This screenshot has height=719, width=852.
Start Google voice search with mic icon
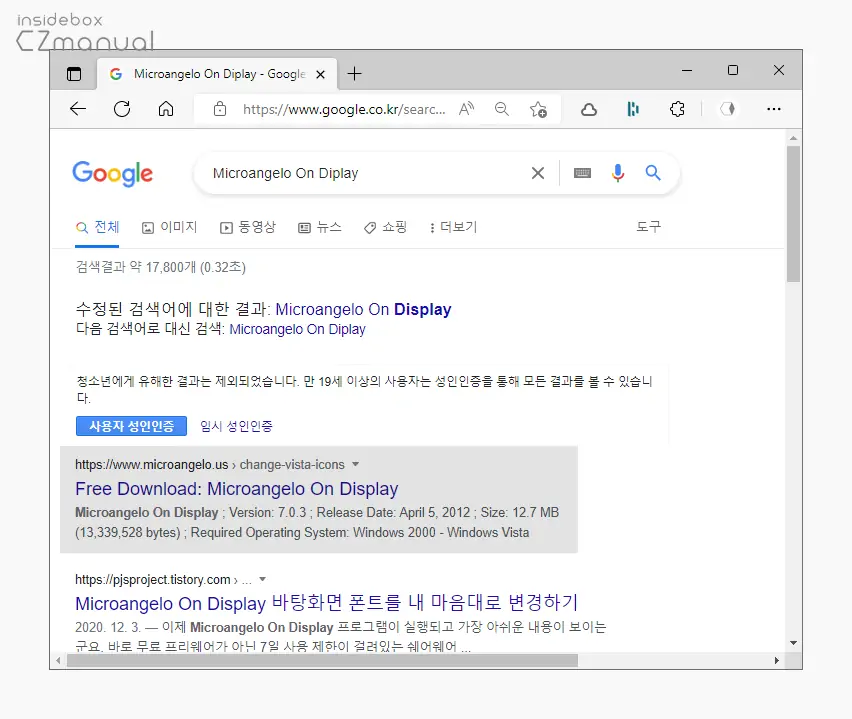coord(617,173)
